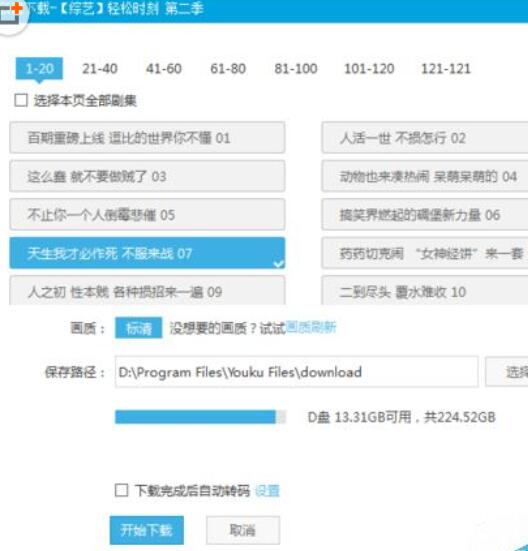Open the 画质刷新 link
Screen dimensions: 528x551
point(311,328)
